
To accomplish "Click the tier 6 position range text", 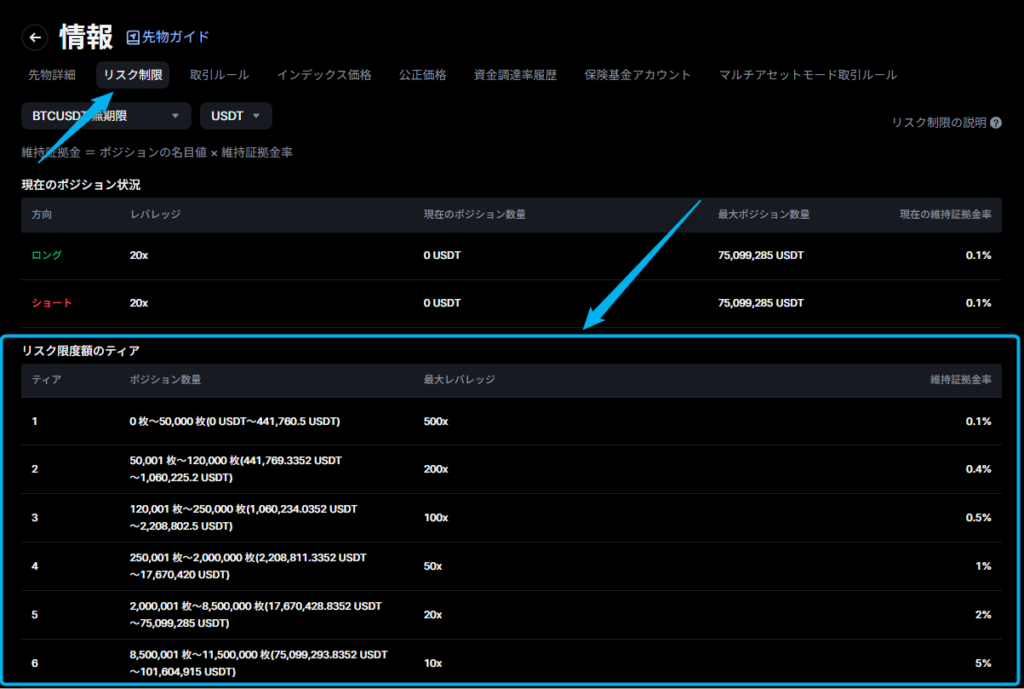I will 259,663.
